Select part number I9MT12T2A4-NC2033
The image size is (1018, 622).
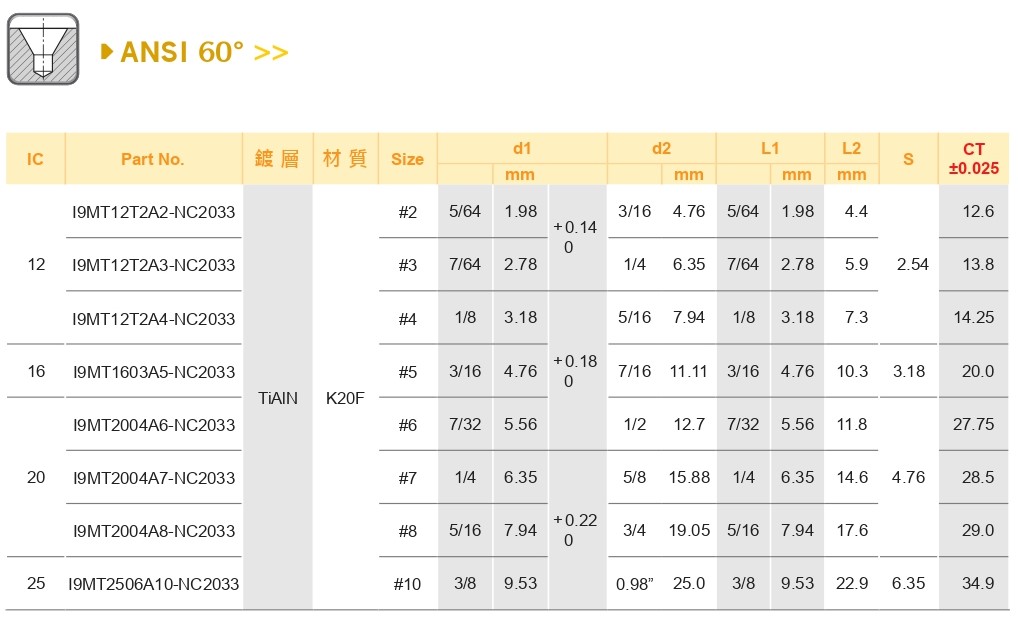[x=153, y=319]
